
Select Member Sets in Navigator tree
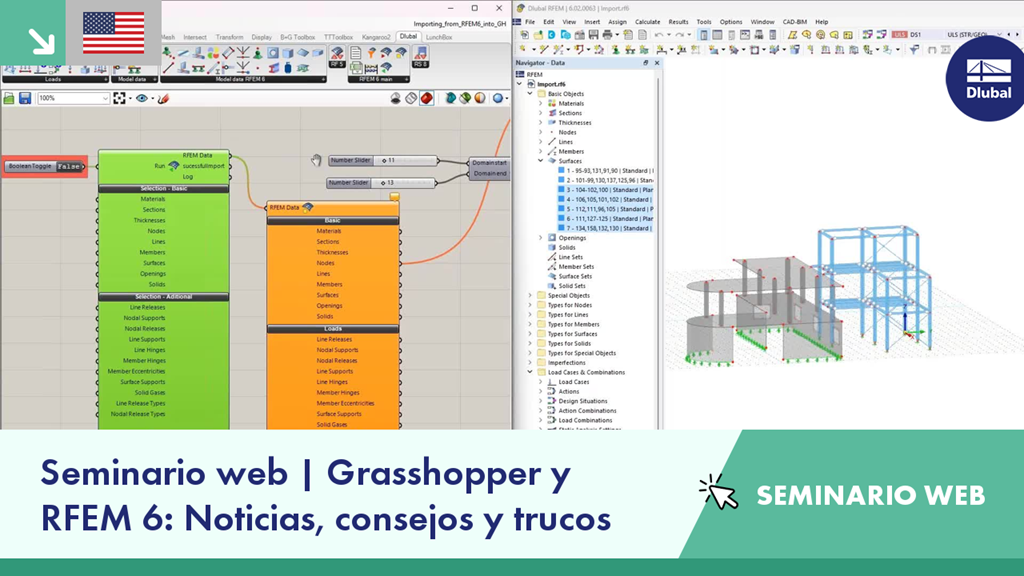(x=576, y=266)
